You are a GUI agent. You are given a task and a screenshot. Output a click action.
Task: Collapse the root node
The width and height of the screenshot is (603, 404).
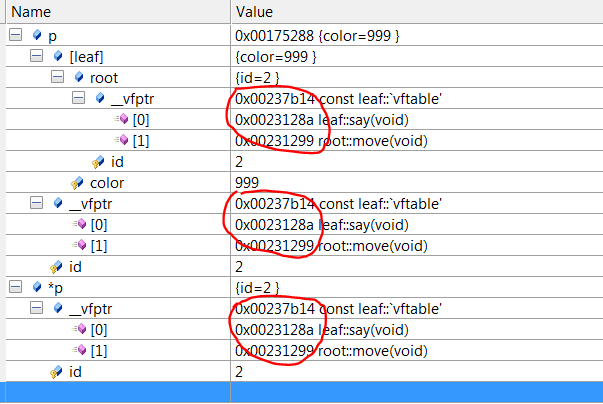57,77
